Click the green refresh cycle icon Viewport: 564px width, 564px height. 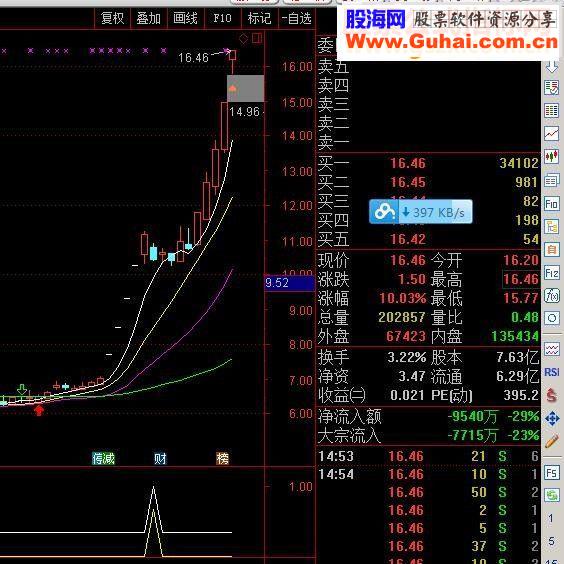tap(552, 495)
